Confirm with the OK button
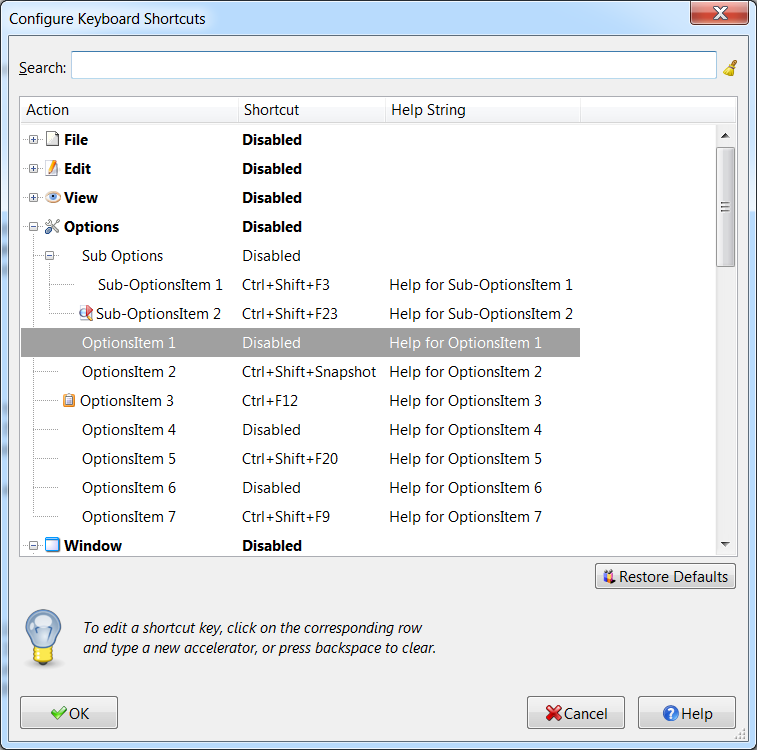The image size is (757, 750). coord(69,713)
